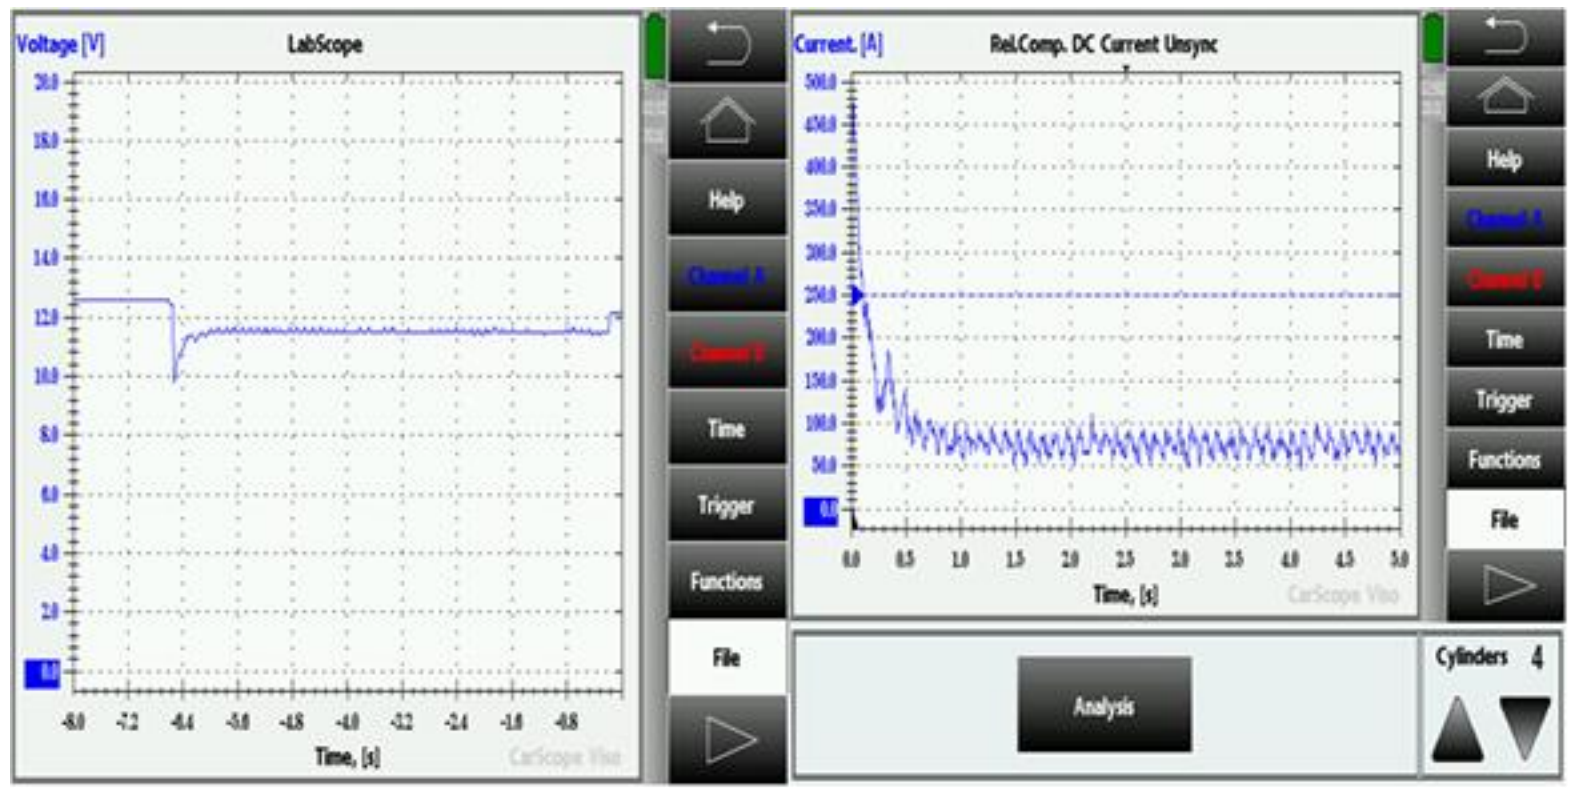Start playback in the DC Current panel
This screenshot has height=803, width=1580.
point(1504,586)
